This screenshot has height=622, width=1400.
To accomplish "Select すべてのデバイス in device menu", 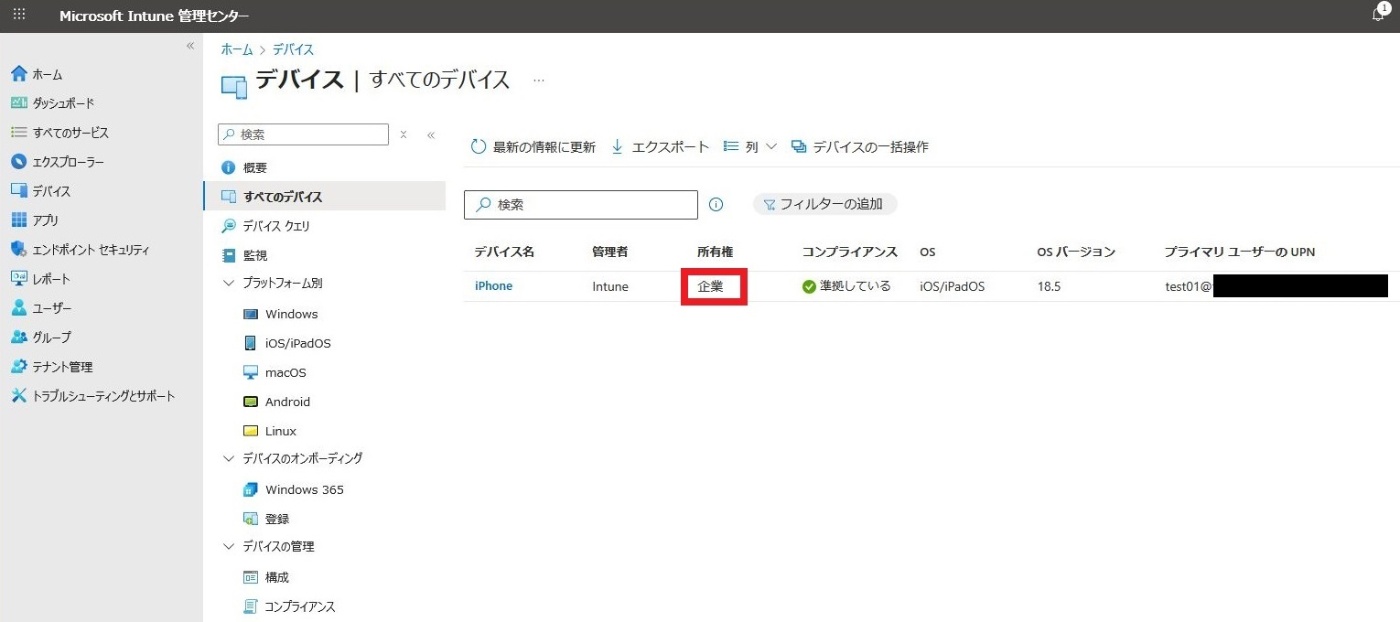I will click(324, 197).
